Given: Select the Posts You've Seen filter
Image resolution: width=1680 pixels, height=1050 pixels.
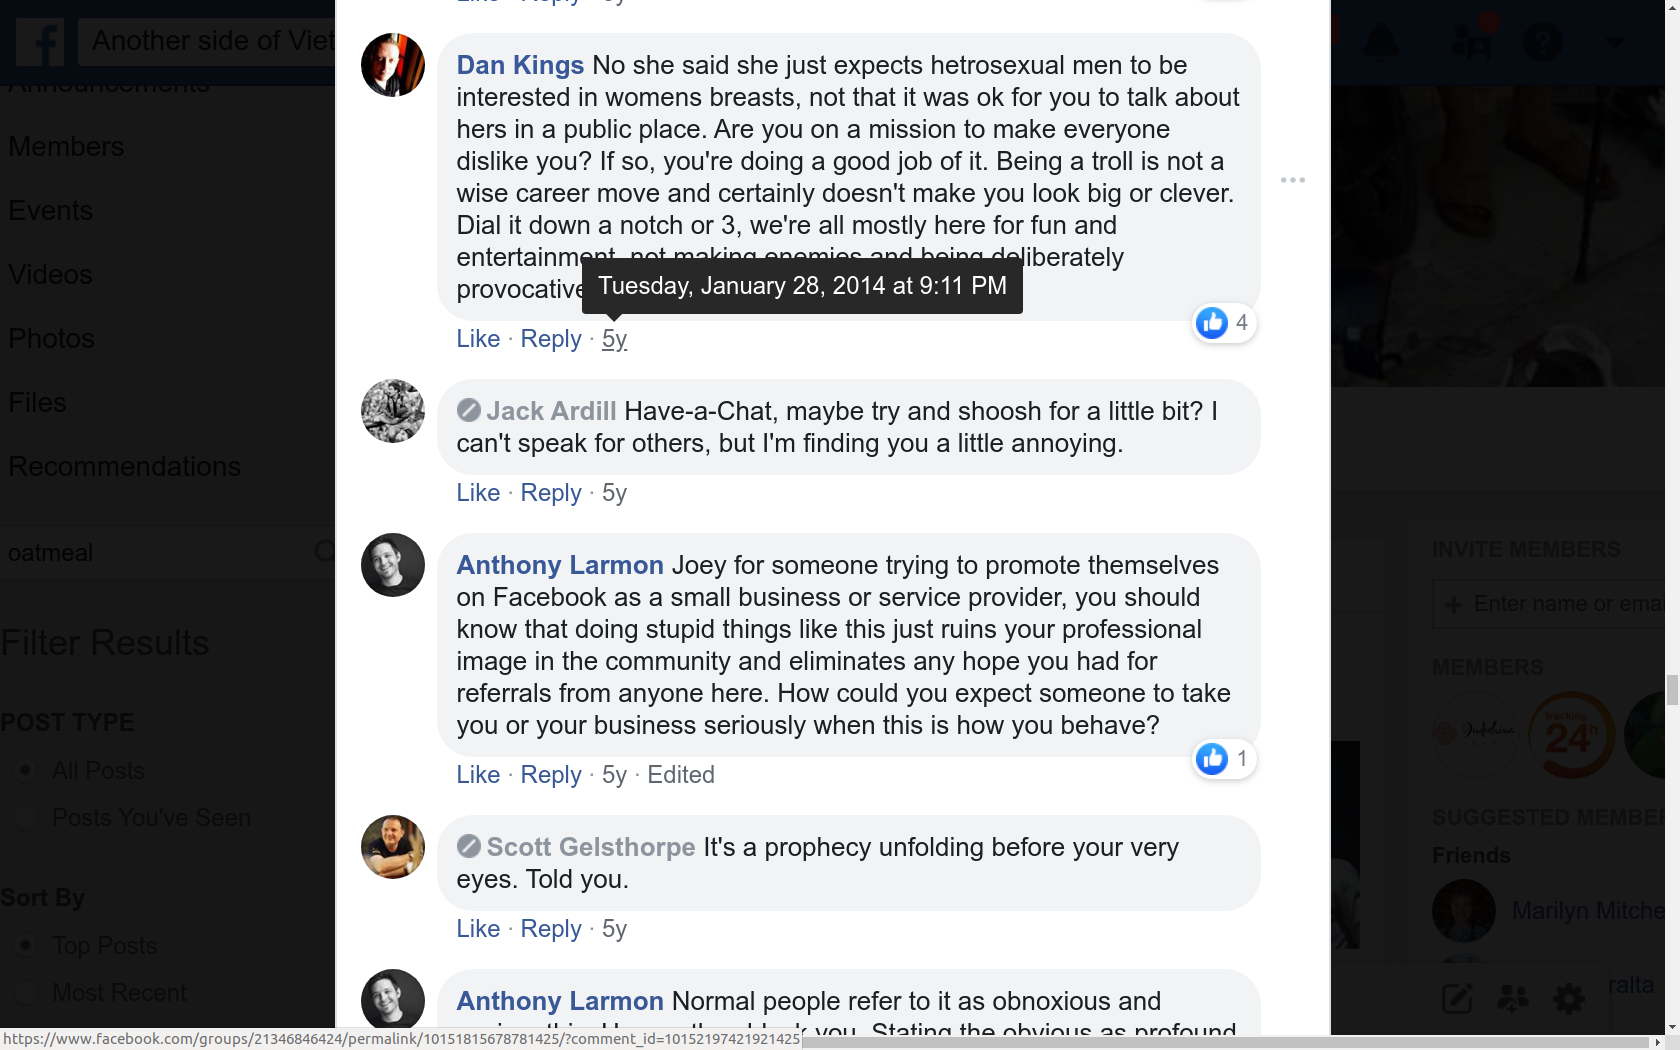Looking at the screenshot, I should (x=25, y=817).
